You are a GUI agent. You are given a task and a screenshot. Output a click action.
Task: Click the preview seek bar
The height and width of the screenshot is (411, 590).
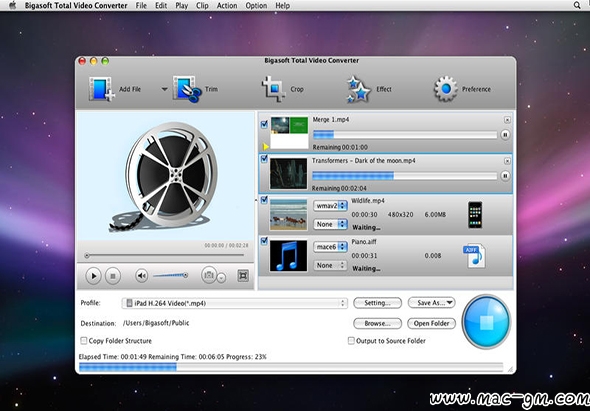[x=165, y=256]
